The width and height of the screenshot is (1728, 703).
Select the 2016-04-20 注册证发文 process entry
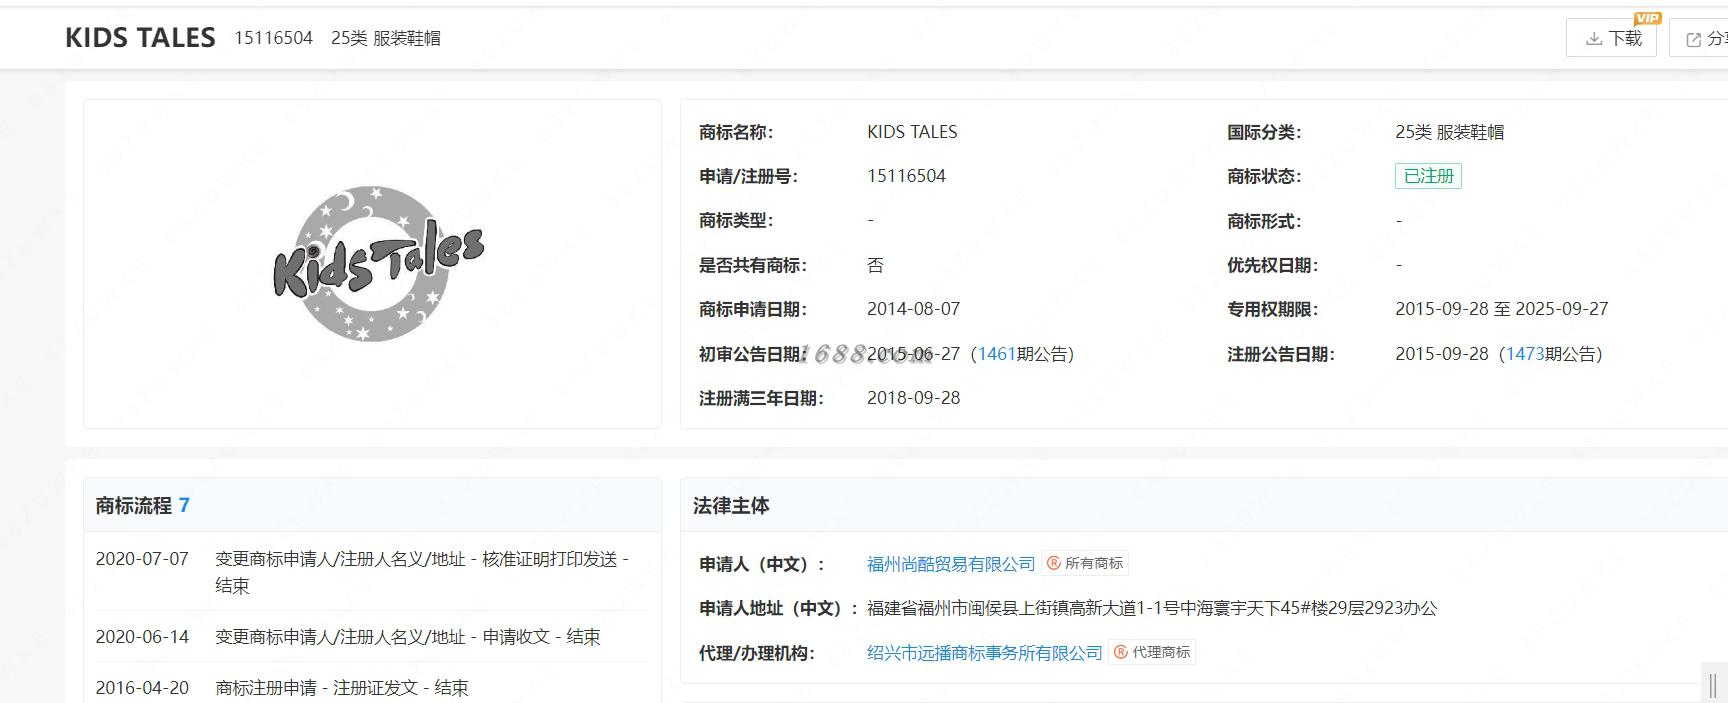pyautogui.click(x=371, y=688)
